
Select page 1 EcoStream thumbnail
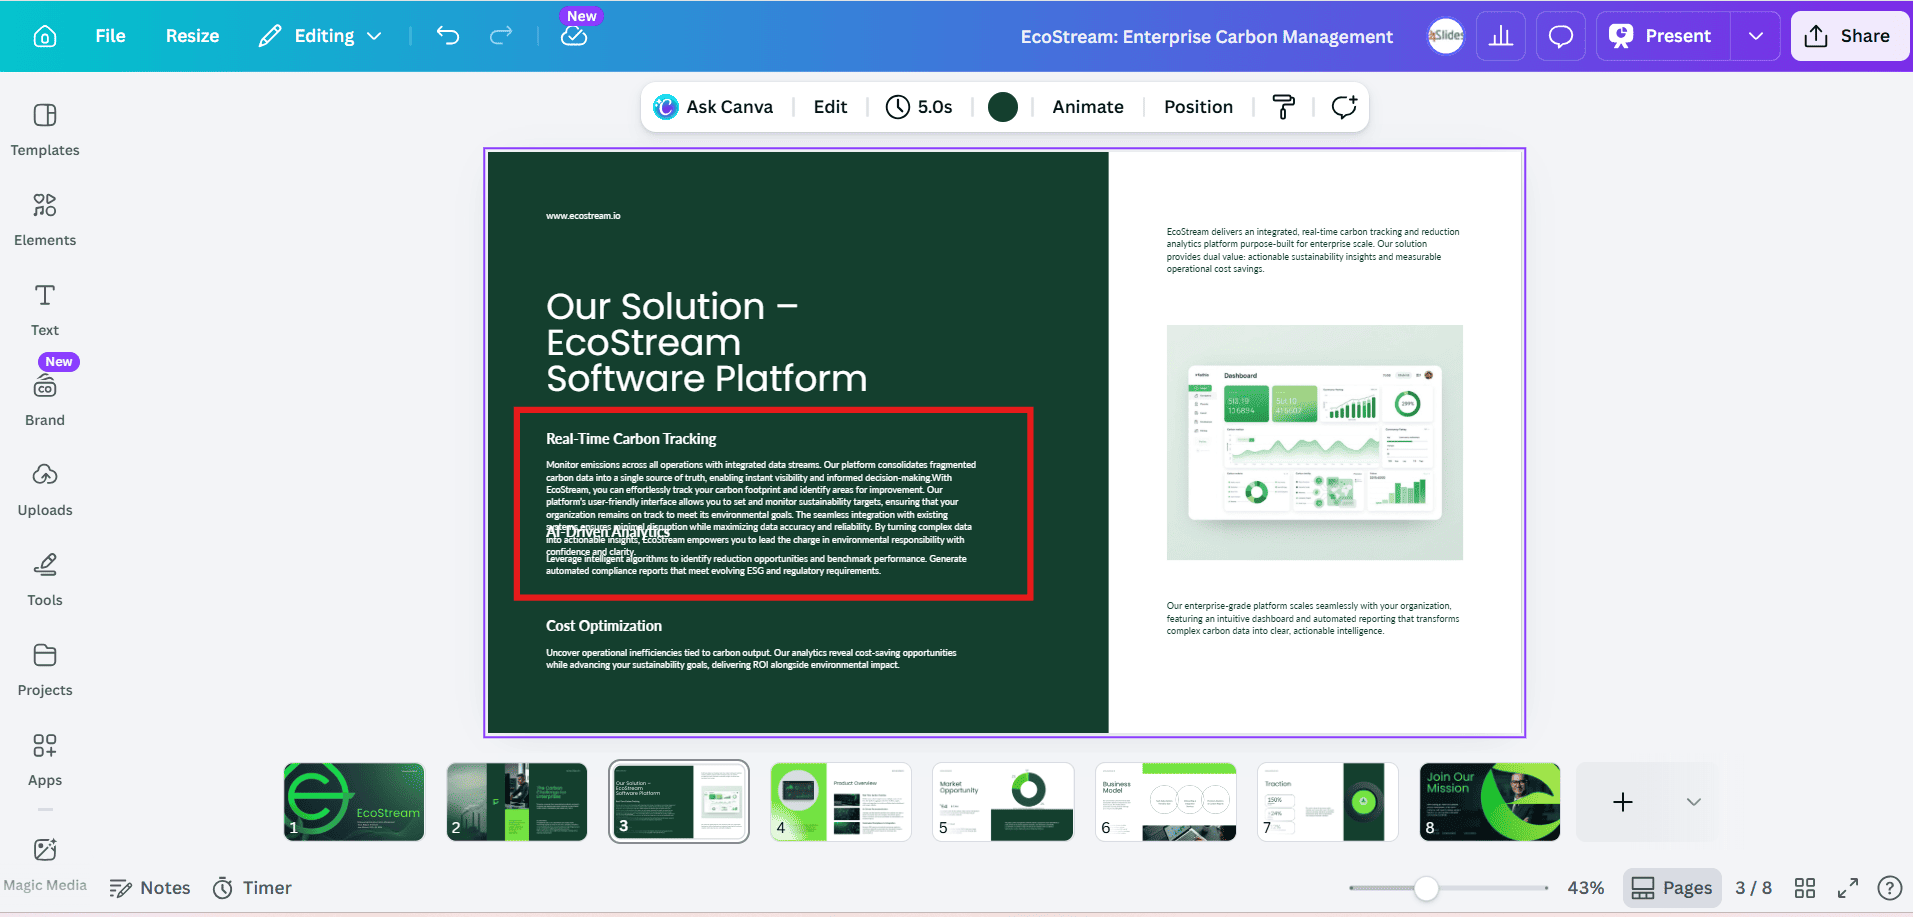click(354, 802)
